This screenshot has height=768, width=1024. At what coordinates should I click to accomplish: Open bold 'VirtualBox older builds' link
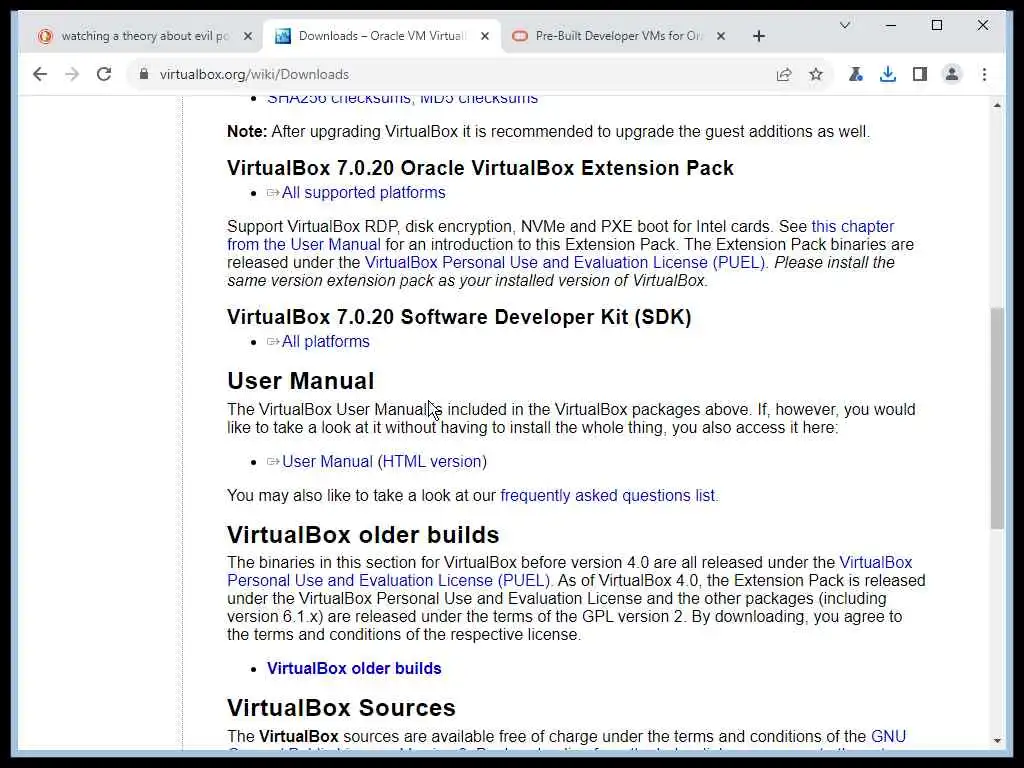pyautogui.click(x=354, y=669)
